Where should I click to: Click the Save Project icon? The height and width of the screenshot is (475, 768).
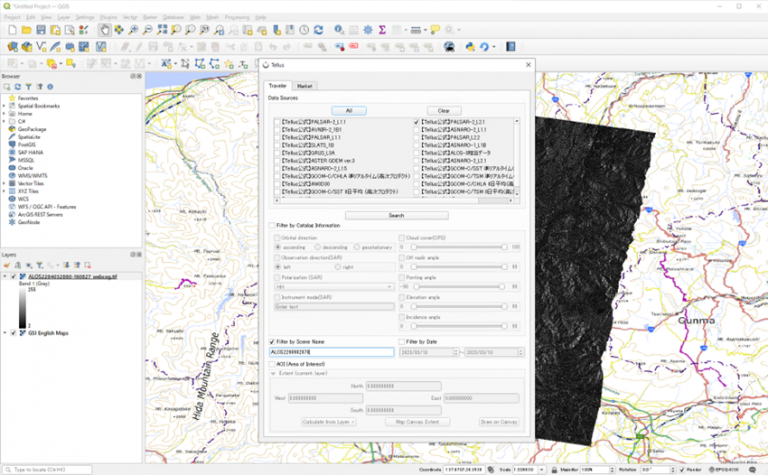(41, 30)
